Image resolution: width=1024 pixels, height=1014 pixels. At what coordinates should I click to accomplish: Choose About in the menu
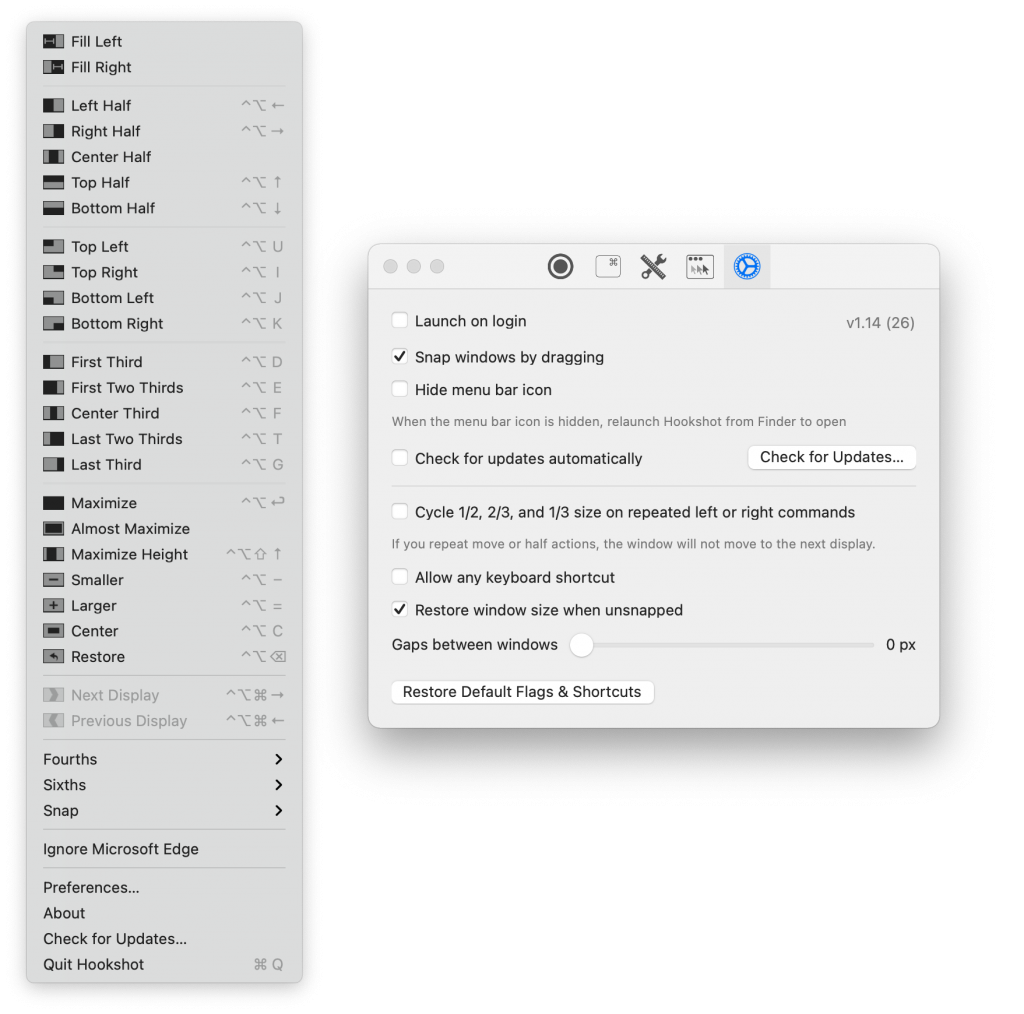[x=164, y=913]
